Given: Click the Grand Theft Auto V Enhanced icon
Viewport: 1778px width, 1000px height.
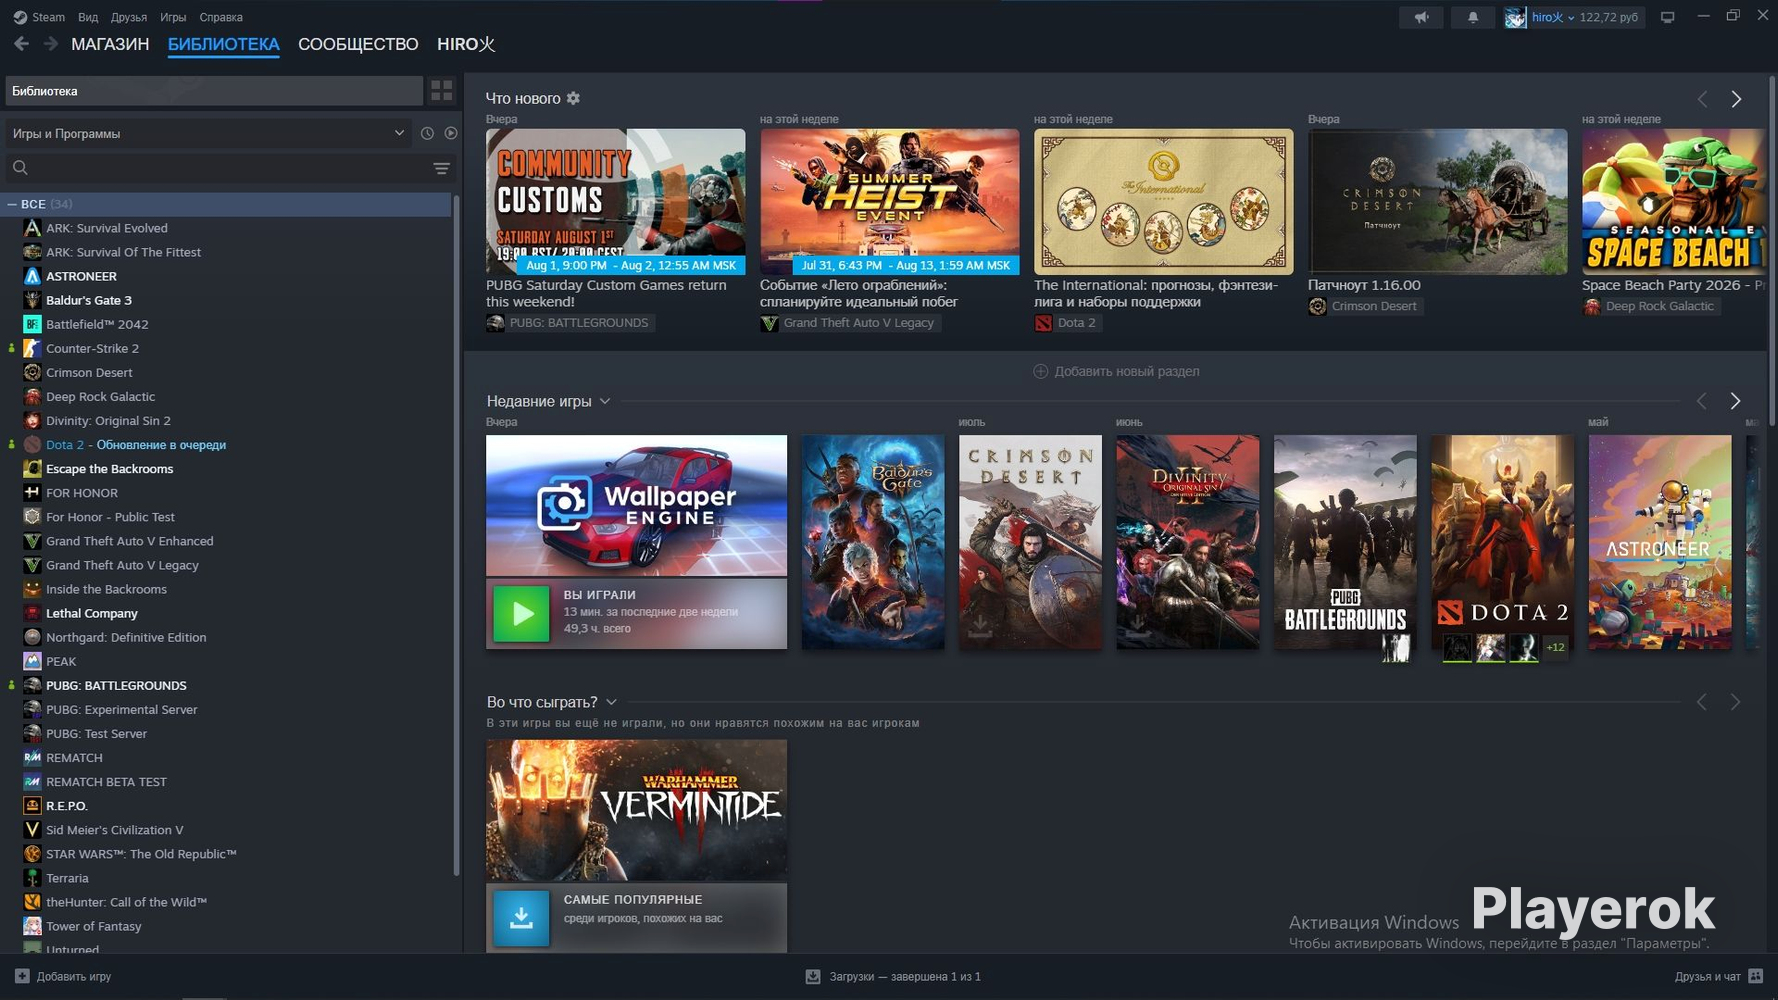Looking at the screenshot, I should pyautogui.click(x=32, y=541).
